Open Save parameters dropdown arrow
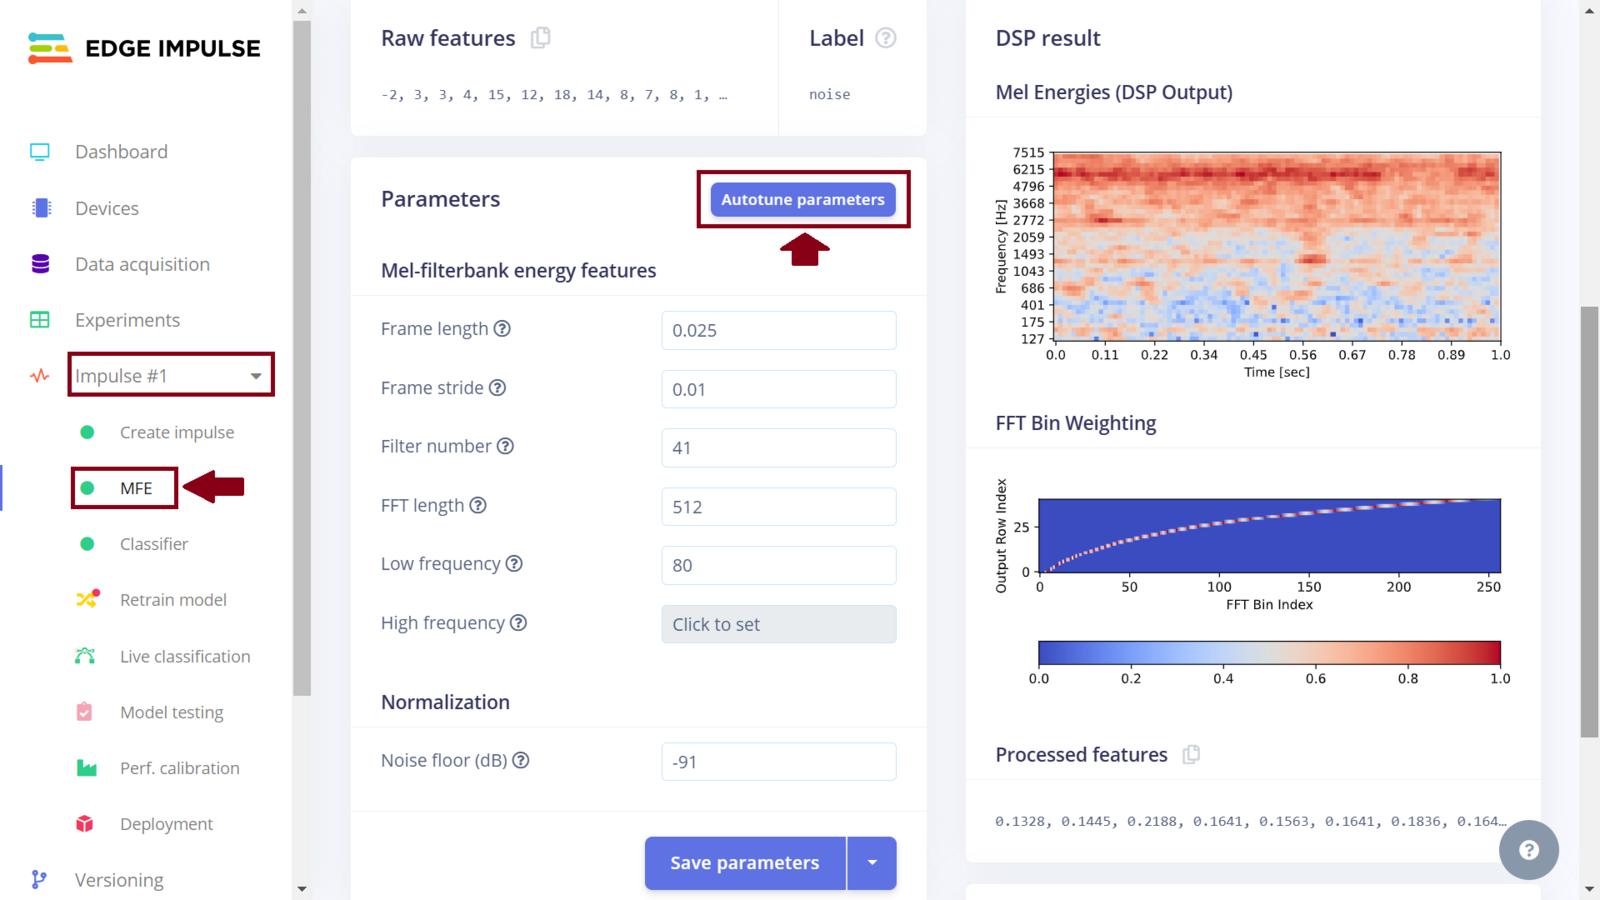1600x900 pixels. pyautogui.click(x=872, y=863)
